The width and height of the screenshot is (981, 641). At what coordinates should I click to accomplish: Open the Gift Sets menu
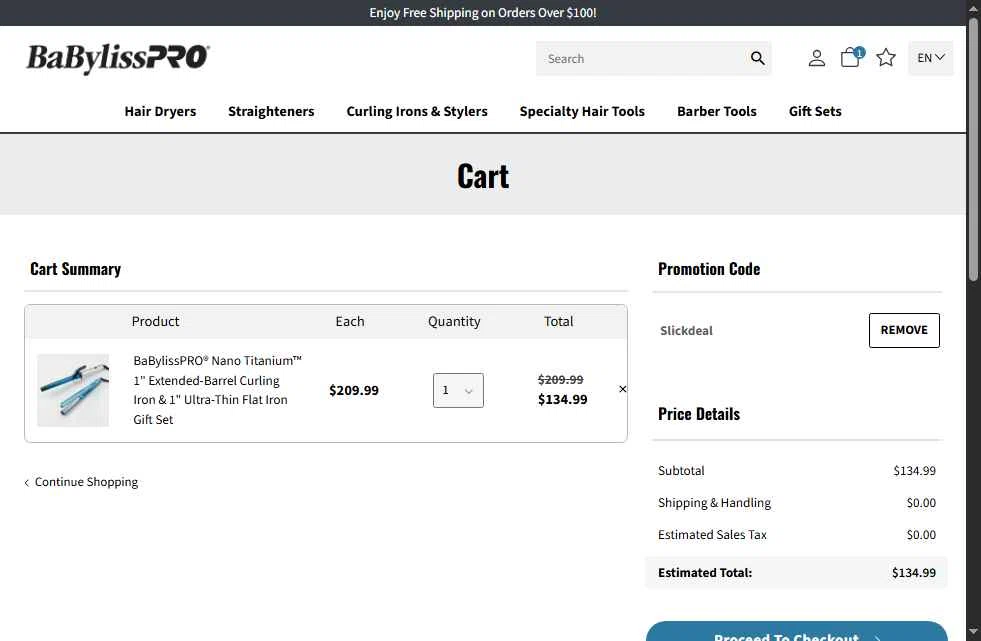point(815,111)
